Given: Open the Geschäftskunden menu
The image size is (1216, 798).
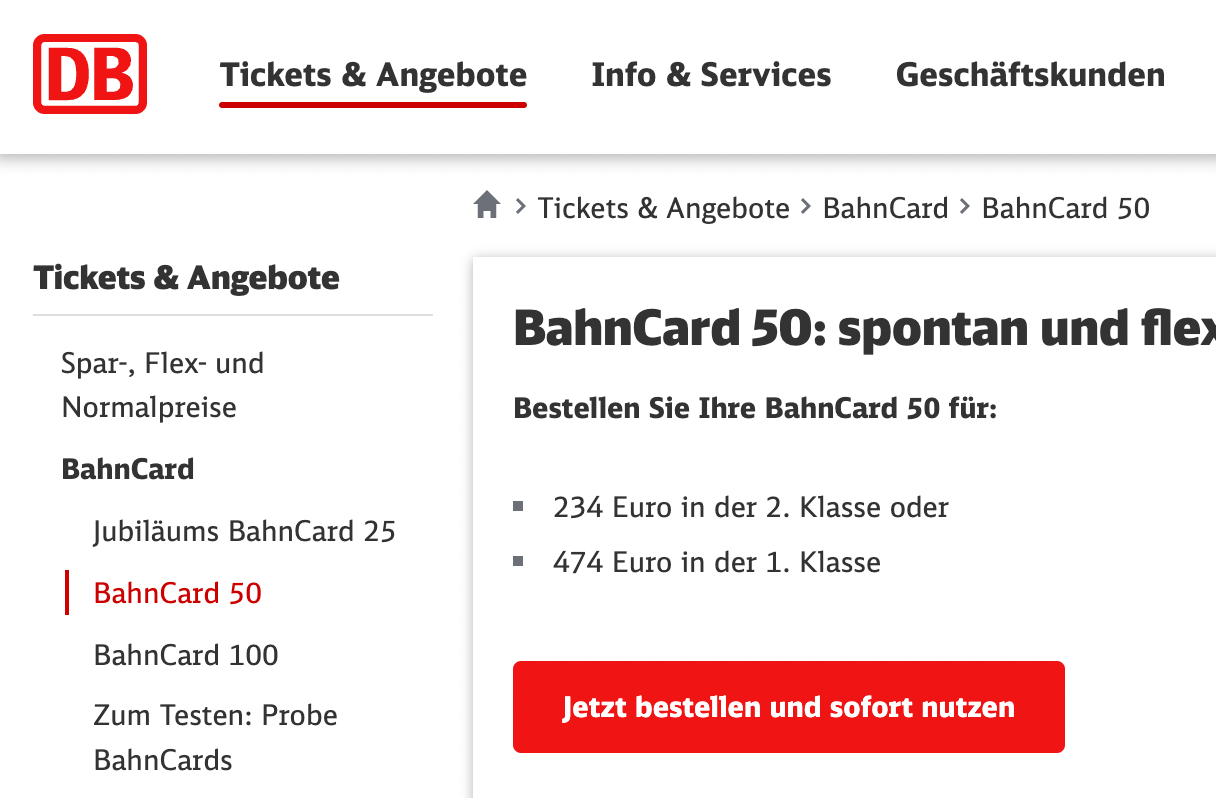Looking at the screenshot, I should (1030, 75).
